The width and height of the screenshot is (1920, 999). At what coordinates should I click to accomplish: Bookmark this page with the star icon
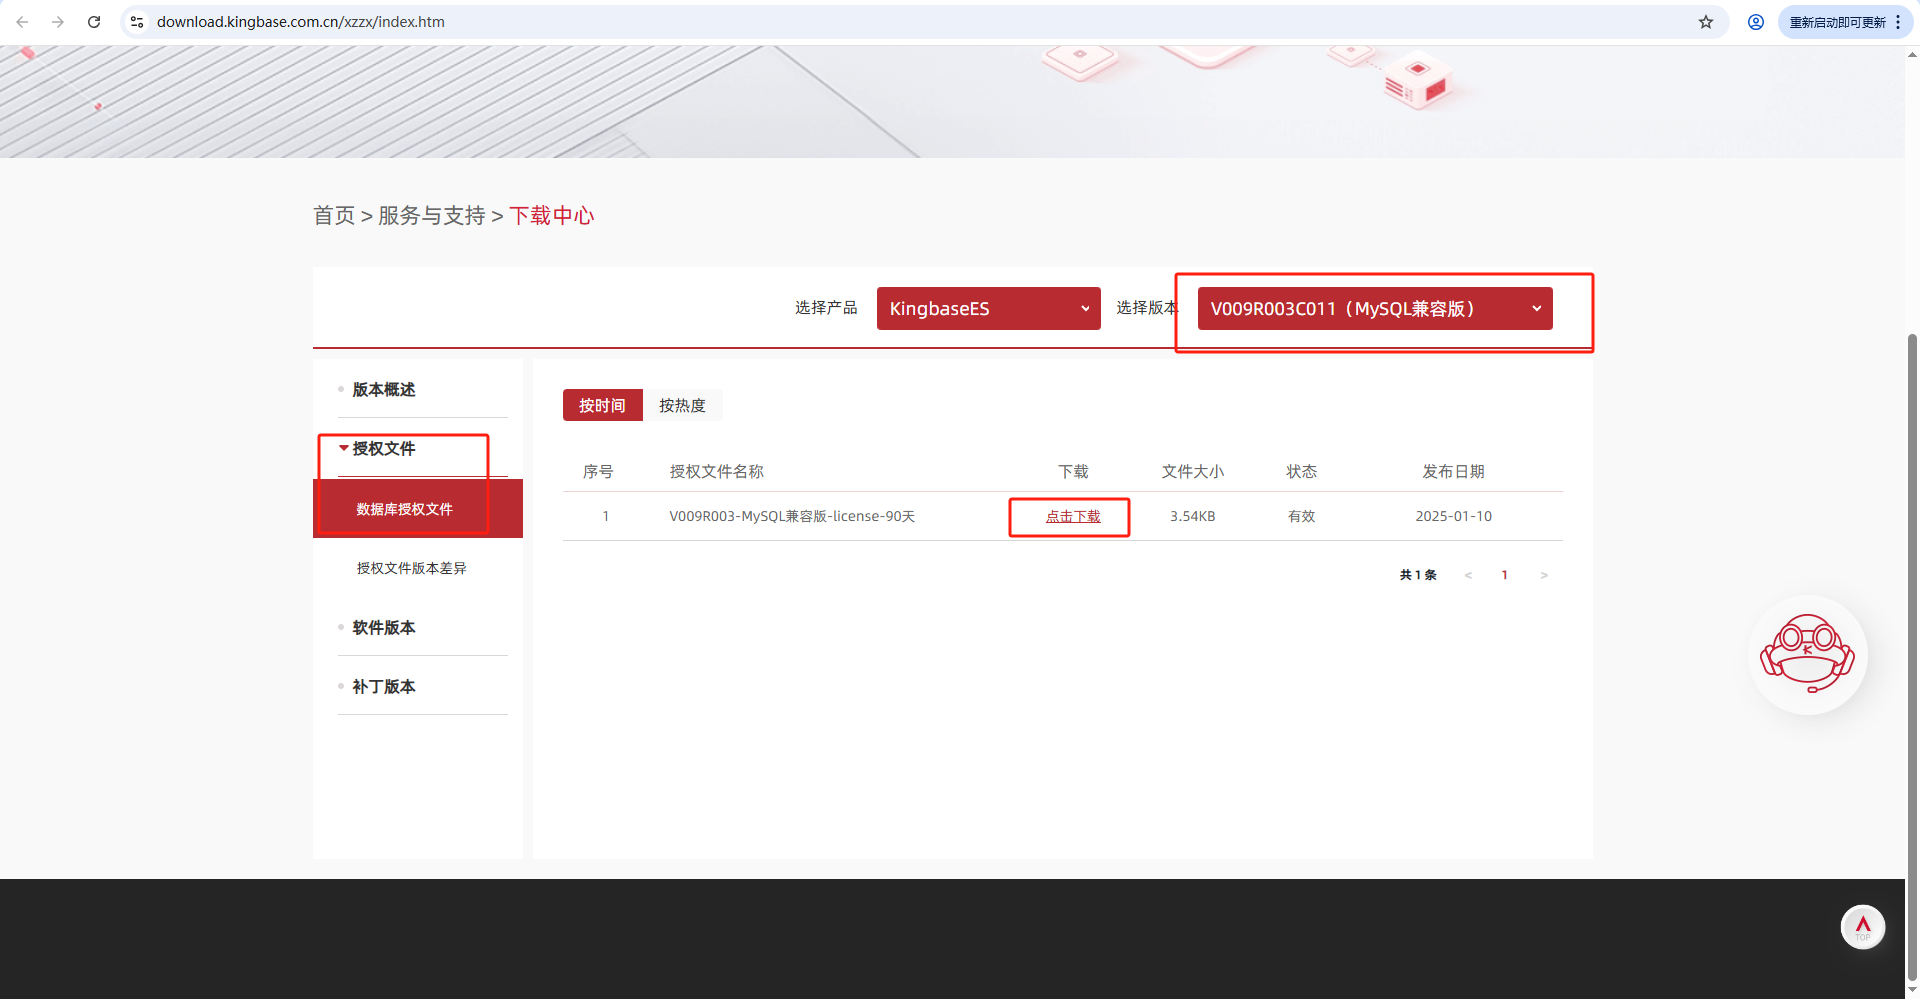tap(1706, 22)
